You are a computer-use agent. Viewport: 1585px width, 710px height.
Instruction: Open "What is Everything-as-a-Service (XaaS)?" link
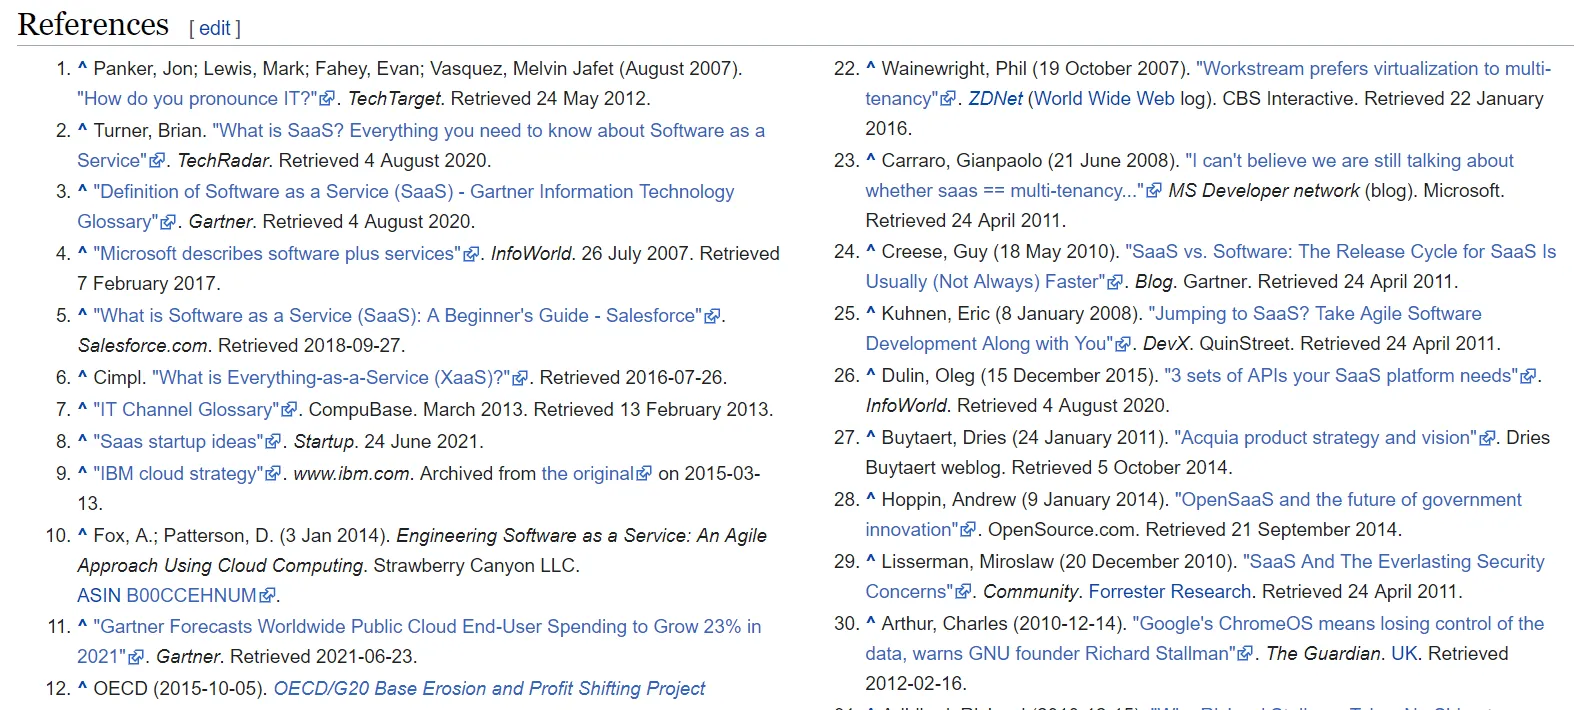(331, 378)
